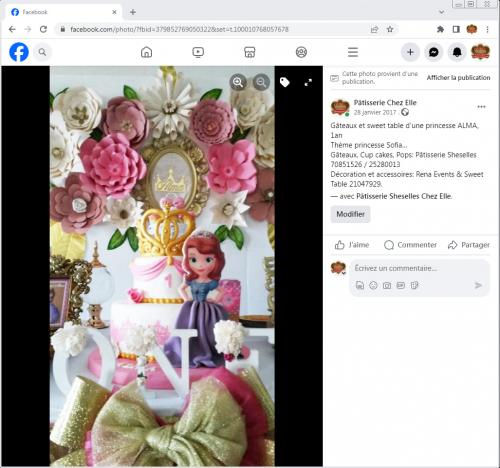Open the Chrome profile avatar
500x468 pixels.
pyautogui.click(x=472, y=29)
